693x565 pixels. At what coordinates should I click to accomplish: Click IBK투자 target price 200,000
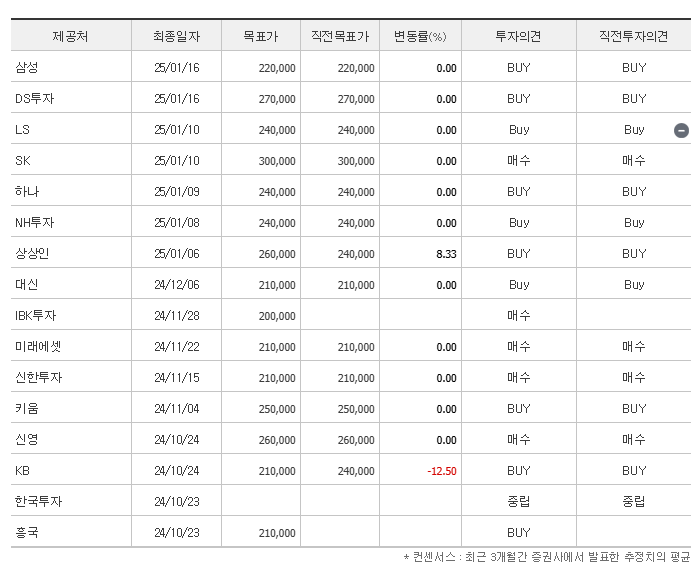tap(277, 316)
